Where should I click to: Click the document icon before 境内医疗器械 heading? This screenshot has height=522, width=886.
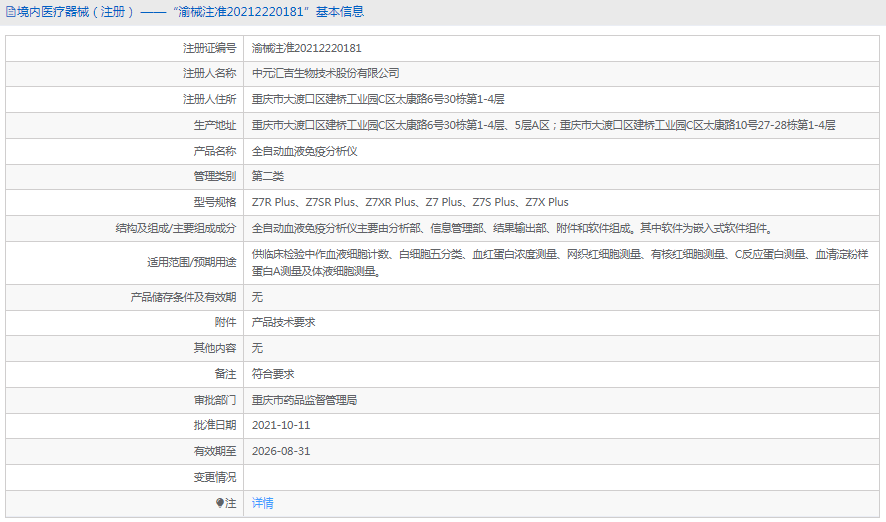click(x=11, y=12)
